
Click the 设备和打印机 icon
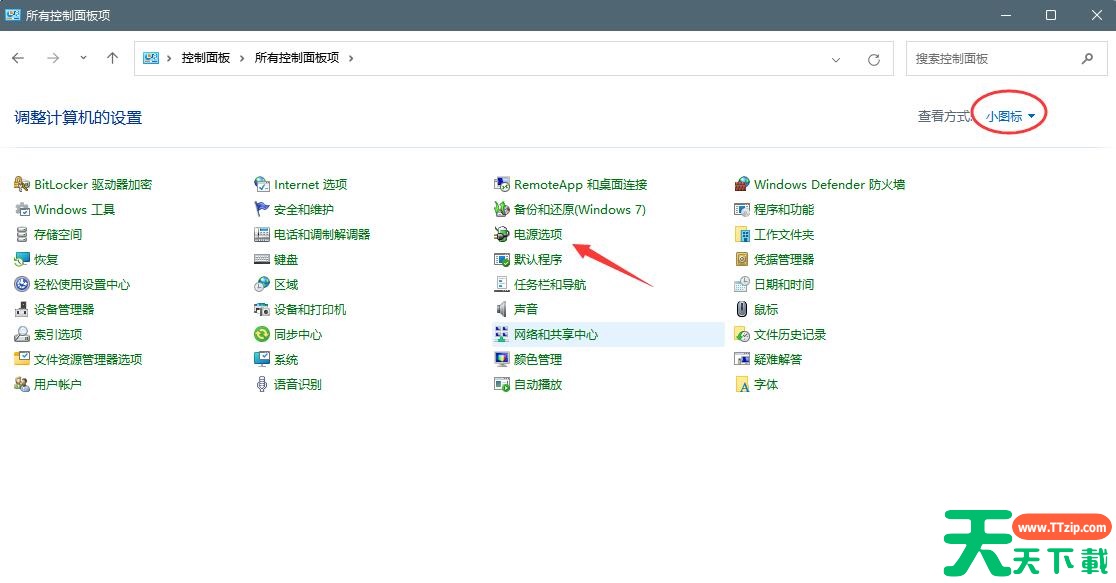pyautogui.click(x=262, y=309)
